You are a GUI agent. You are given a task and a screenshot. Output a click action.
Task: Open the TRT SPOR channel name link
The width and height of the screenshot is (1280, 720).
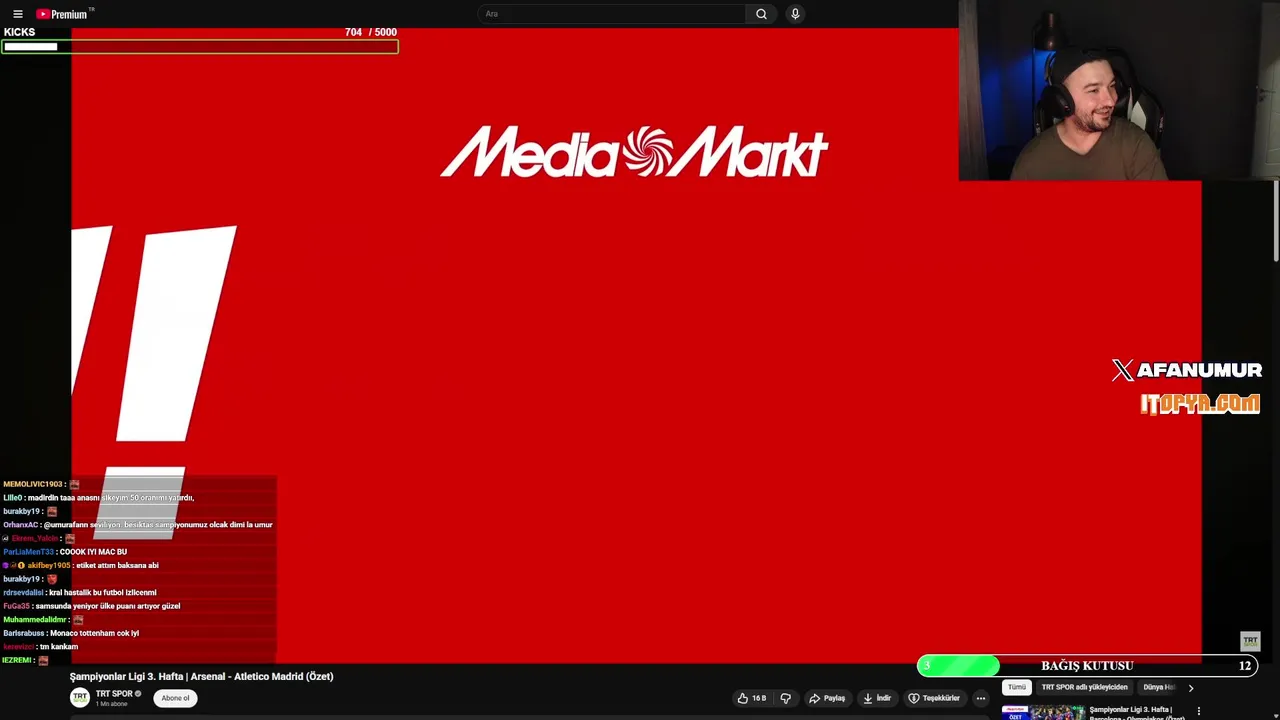[x=114, y=694]
